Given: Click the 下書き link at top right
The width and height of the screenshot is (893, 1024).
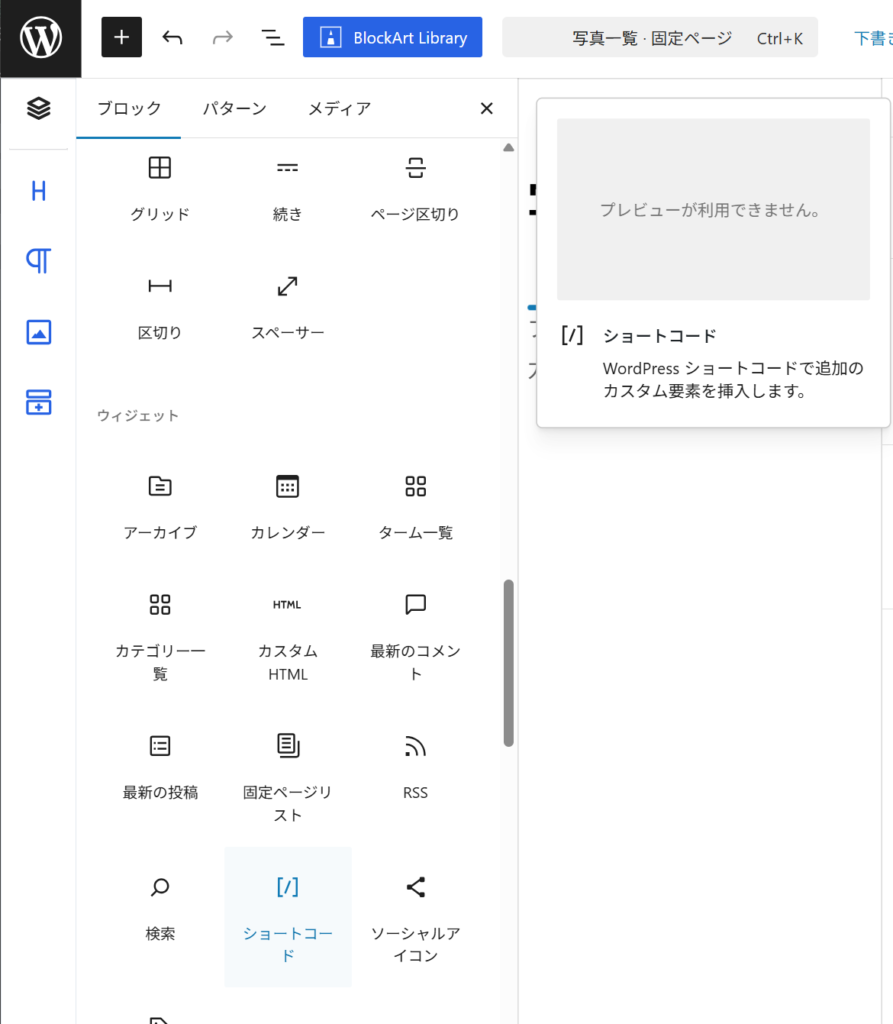Looking at the screenshot, I should pos(873,39).
